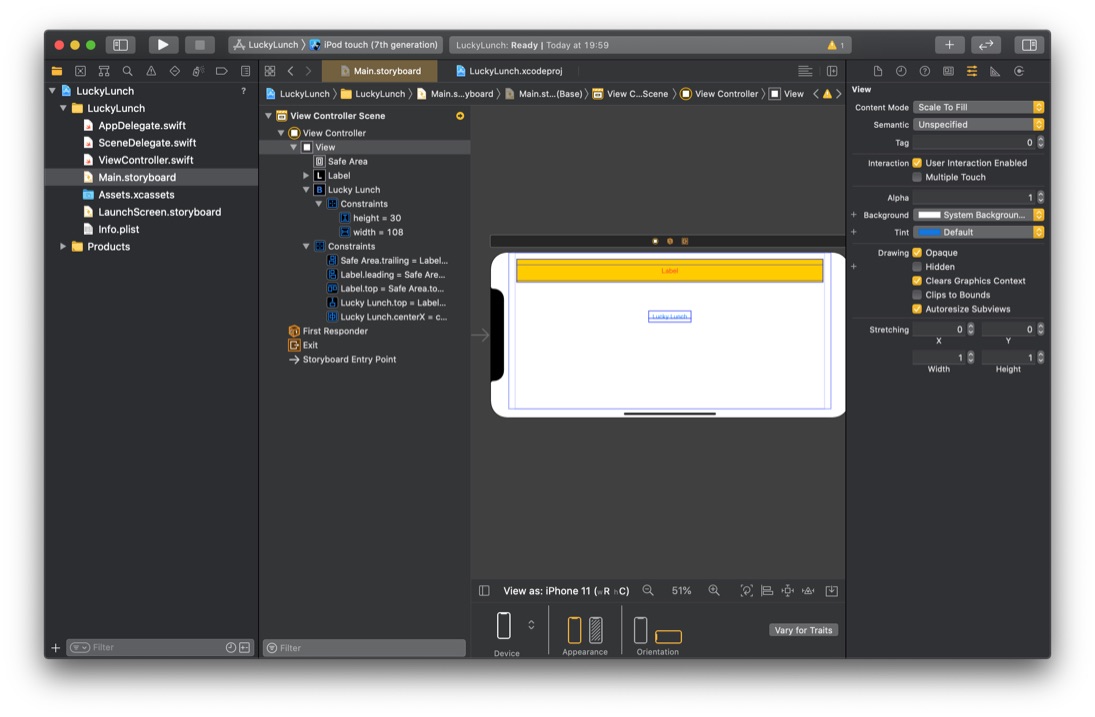This screenshot has height=717, width=1095.
Task: Open Resolve Auto Layout Issues menu
Action: coord(808,591)
